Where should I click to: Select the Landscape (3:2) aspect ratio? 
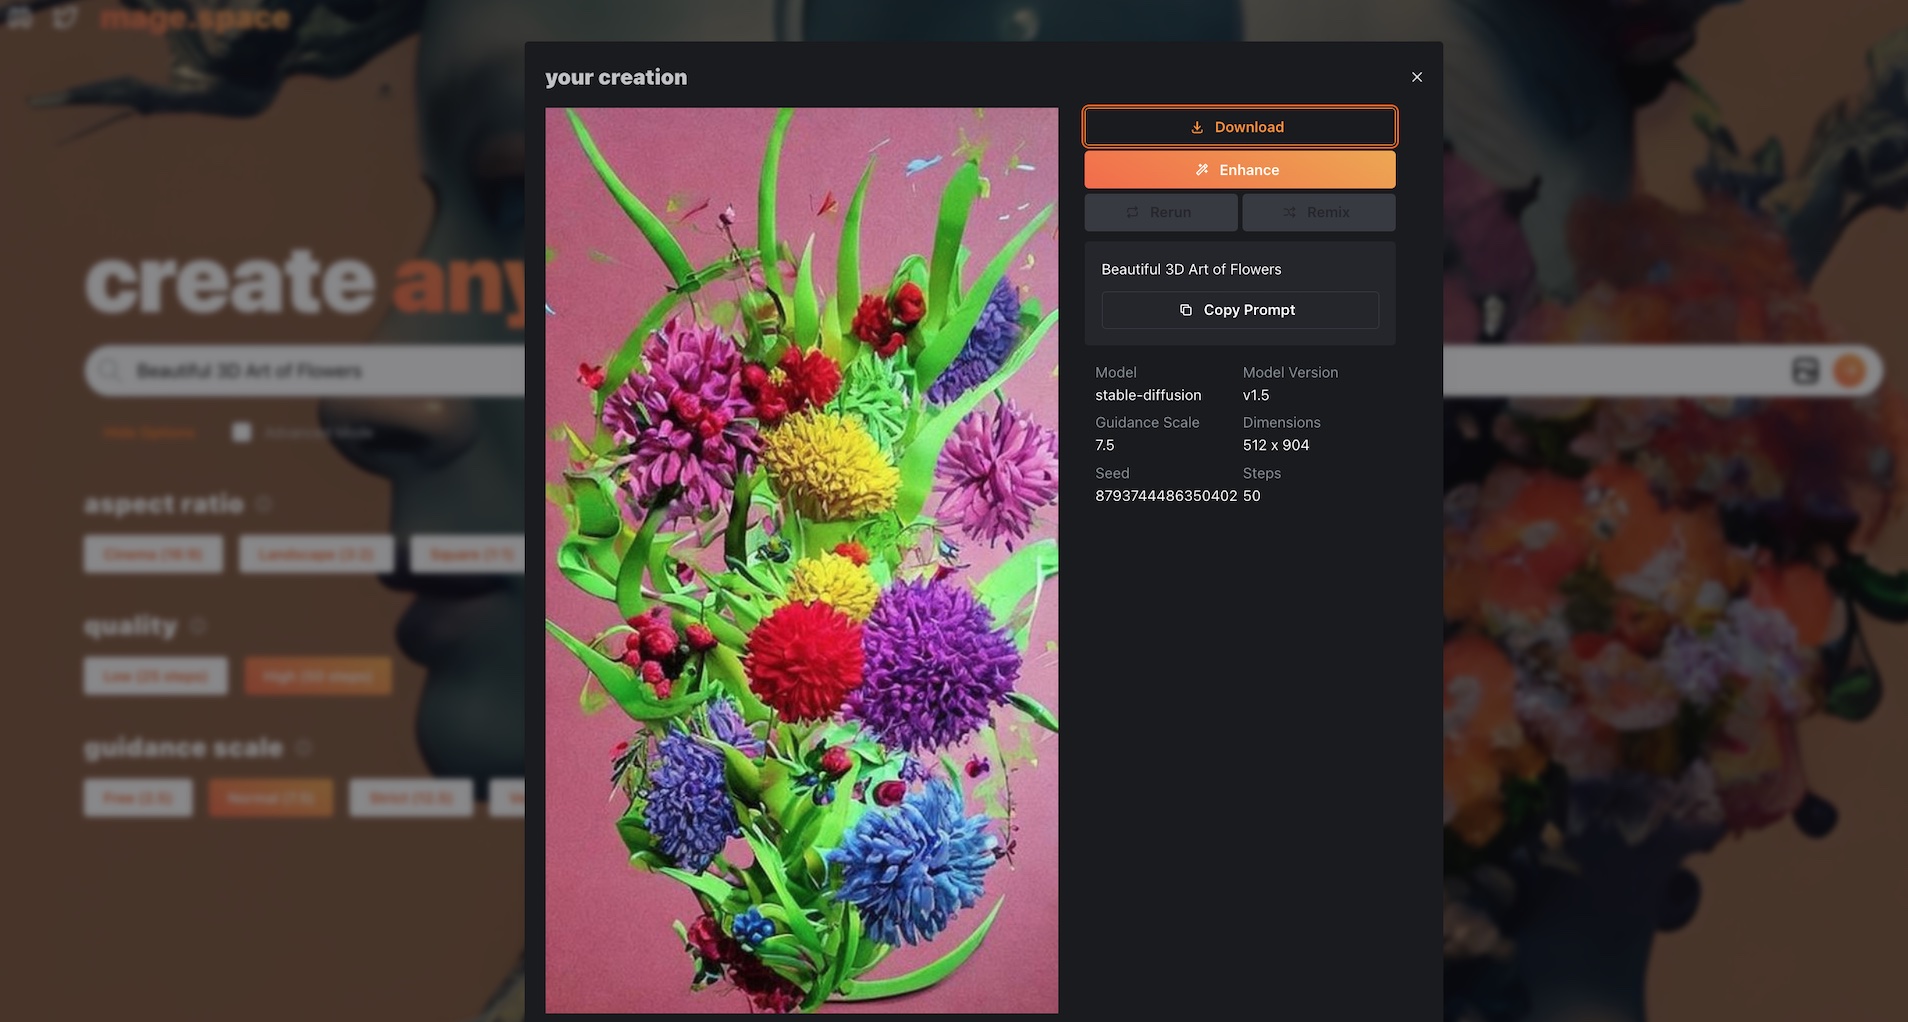(x=316, y=553)
